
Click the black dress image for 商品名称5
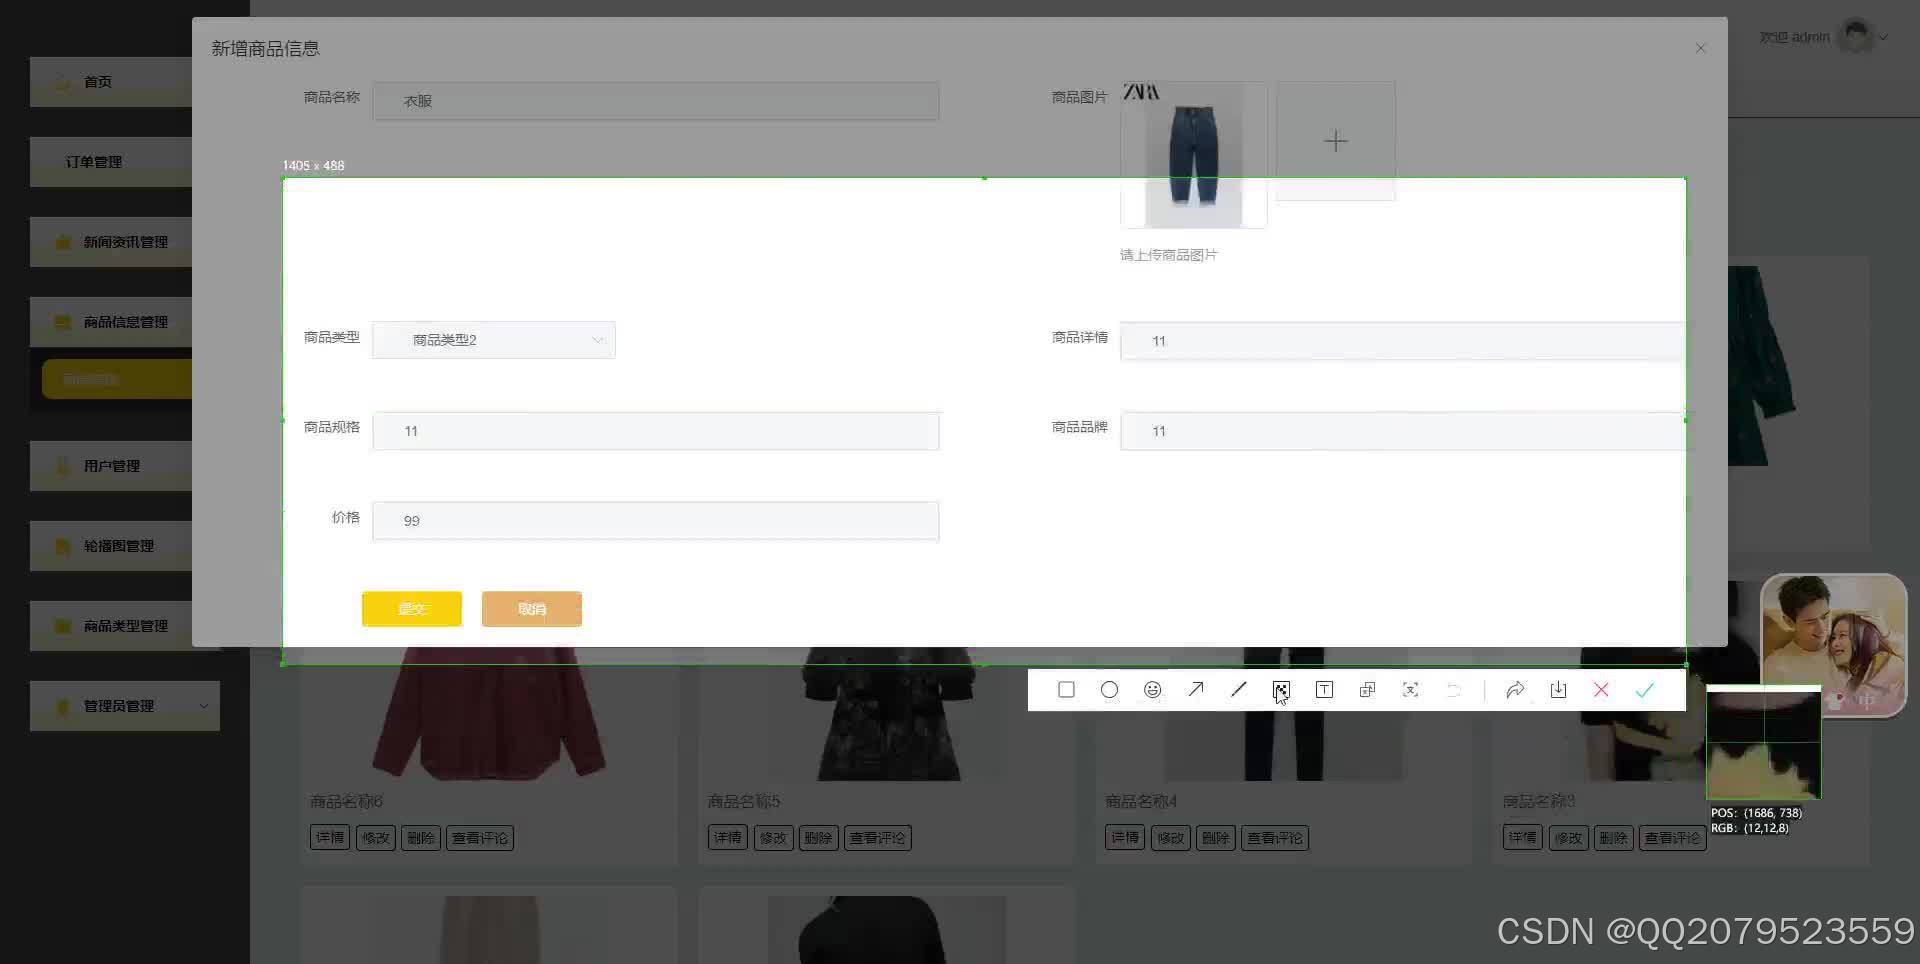887,714
